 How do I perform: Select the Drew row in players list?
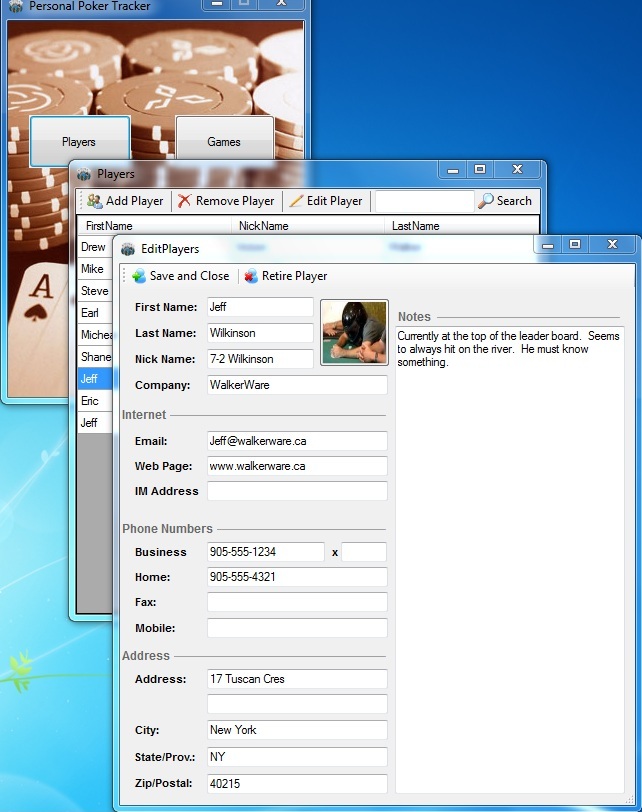93,247
